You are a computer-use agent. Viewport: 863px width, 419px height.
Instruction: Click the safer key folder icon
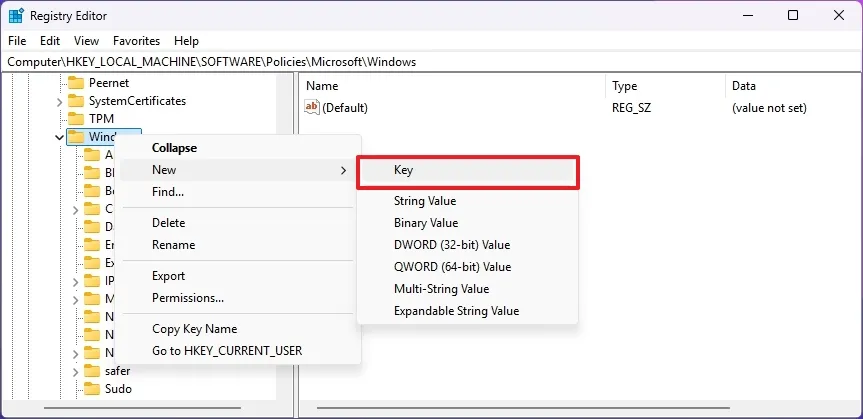coord(92,371)
